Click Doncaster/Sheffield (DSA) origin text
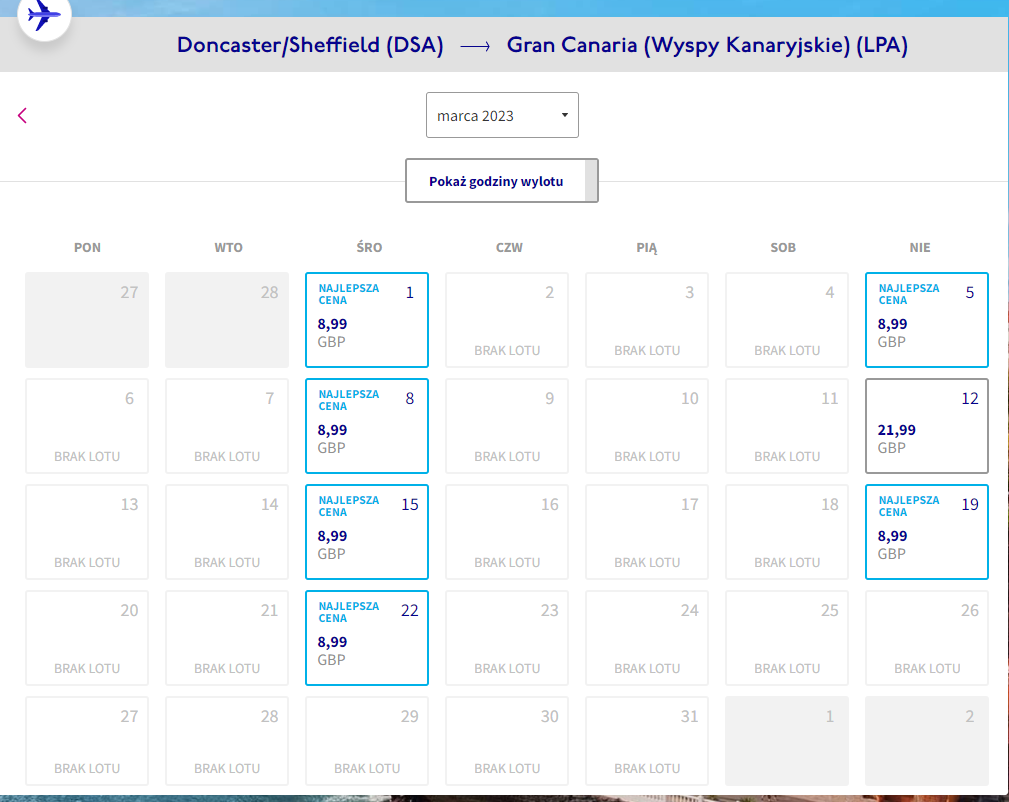 tap(310, 45)
